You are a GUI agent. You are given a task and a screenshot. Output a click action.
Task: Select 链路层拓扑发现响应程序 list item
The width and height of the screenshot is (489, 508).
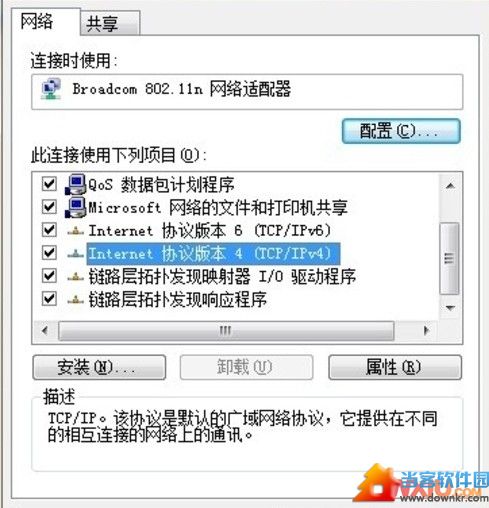pyautogui.click(x=177, y=300)
